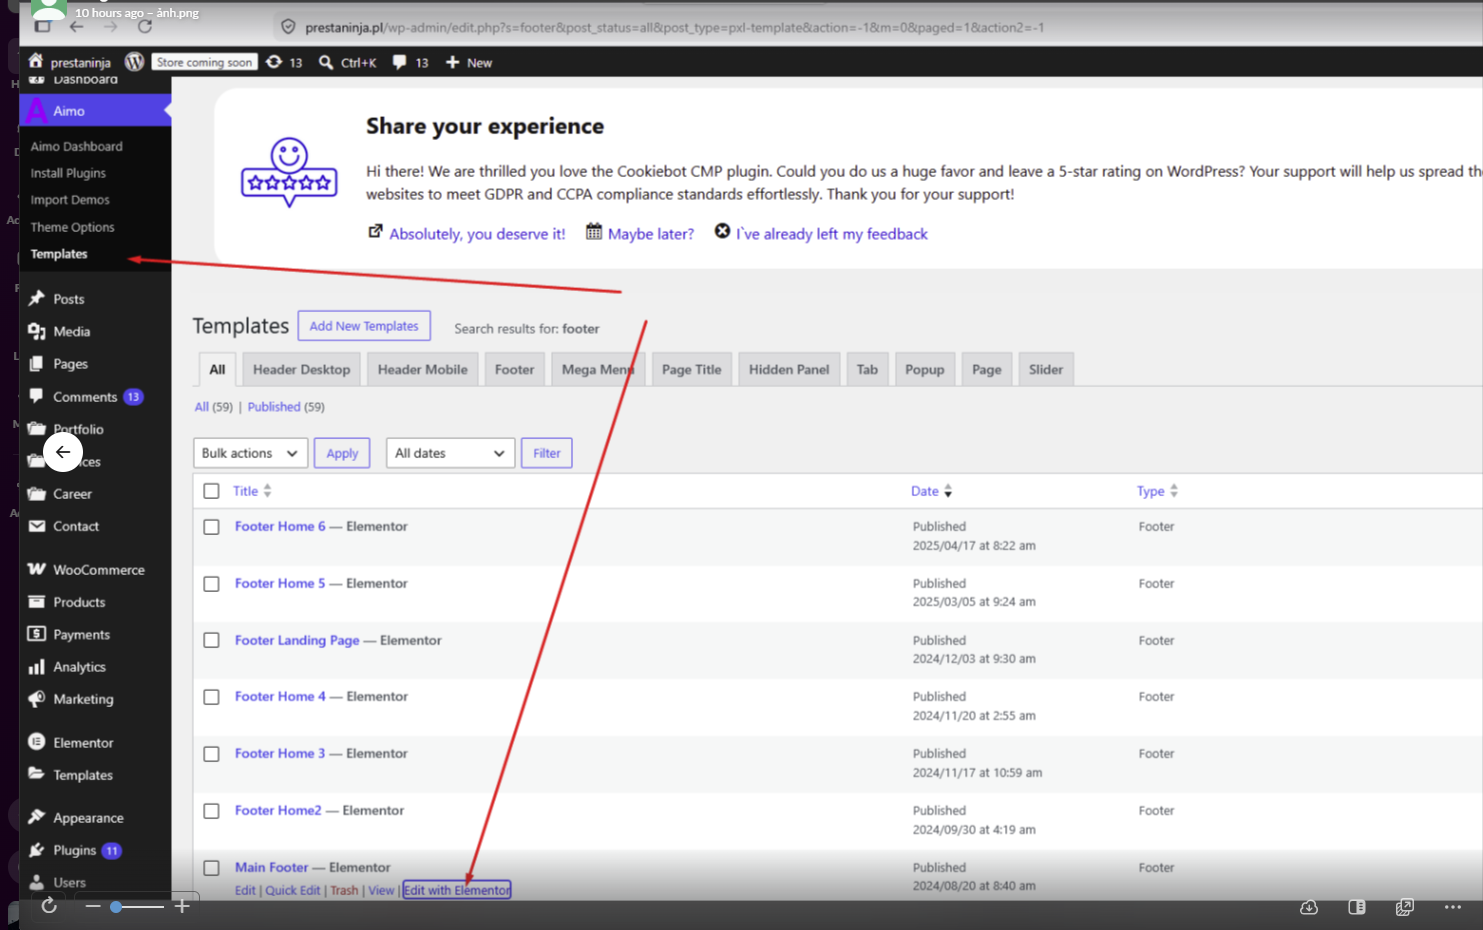Adjust the zoom slider handle at bottom

[116, 907]
